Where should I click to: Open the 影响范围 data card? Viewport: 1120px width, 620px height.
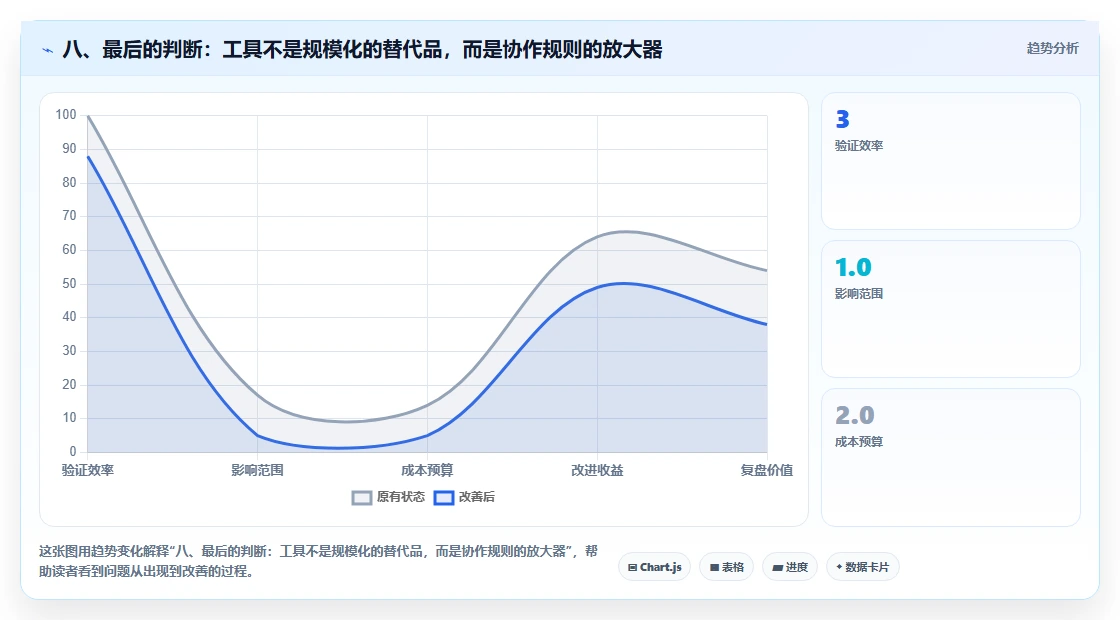point(951,309)
